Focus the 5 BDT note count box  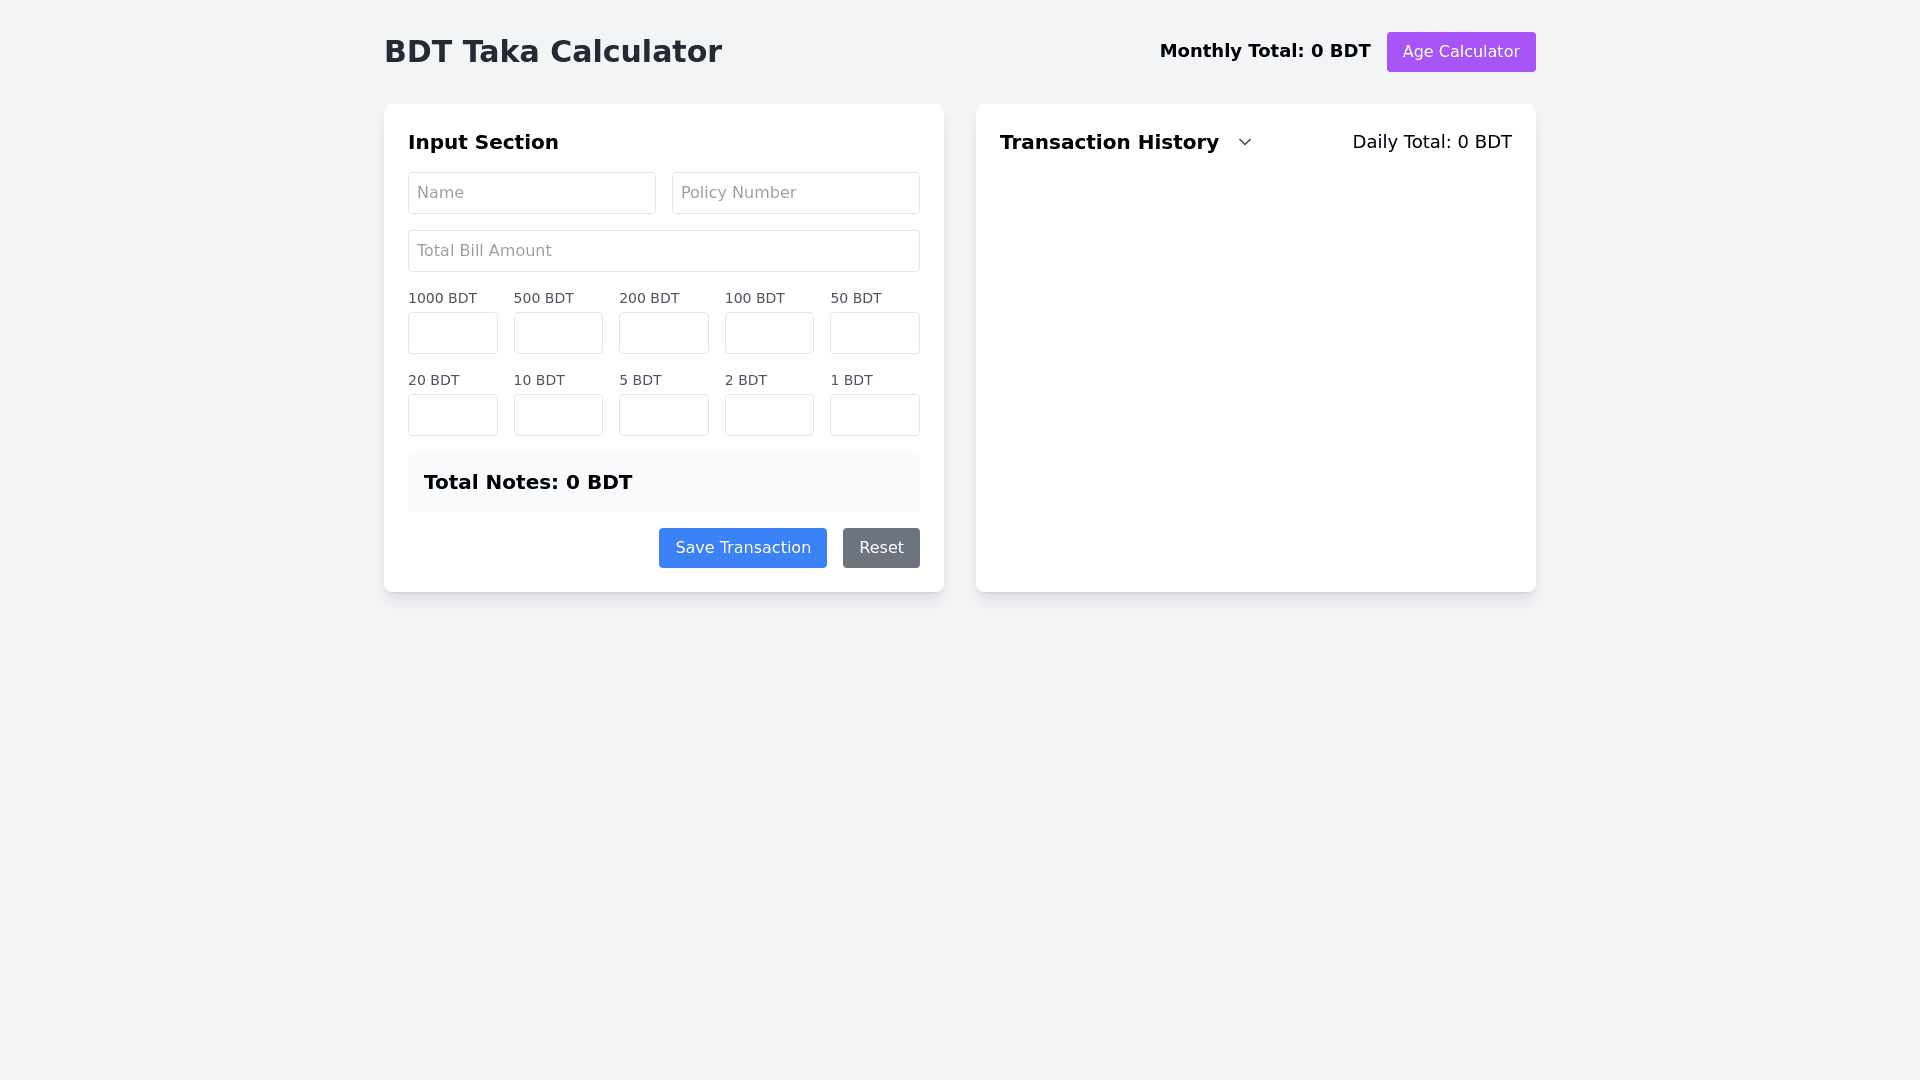click(x=663, y=415)
